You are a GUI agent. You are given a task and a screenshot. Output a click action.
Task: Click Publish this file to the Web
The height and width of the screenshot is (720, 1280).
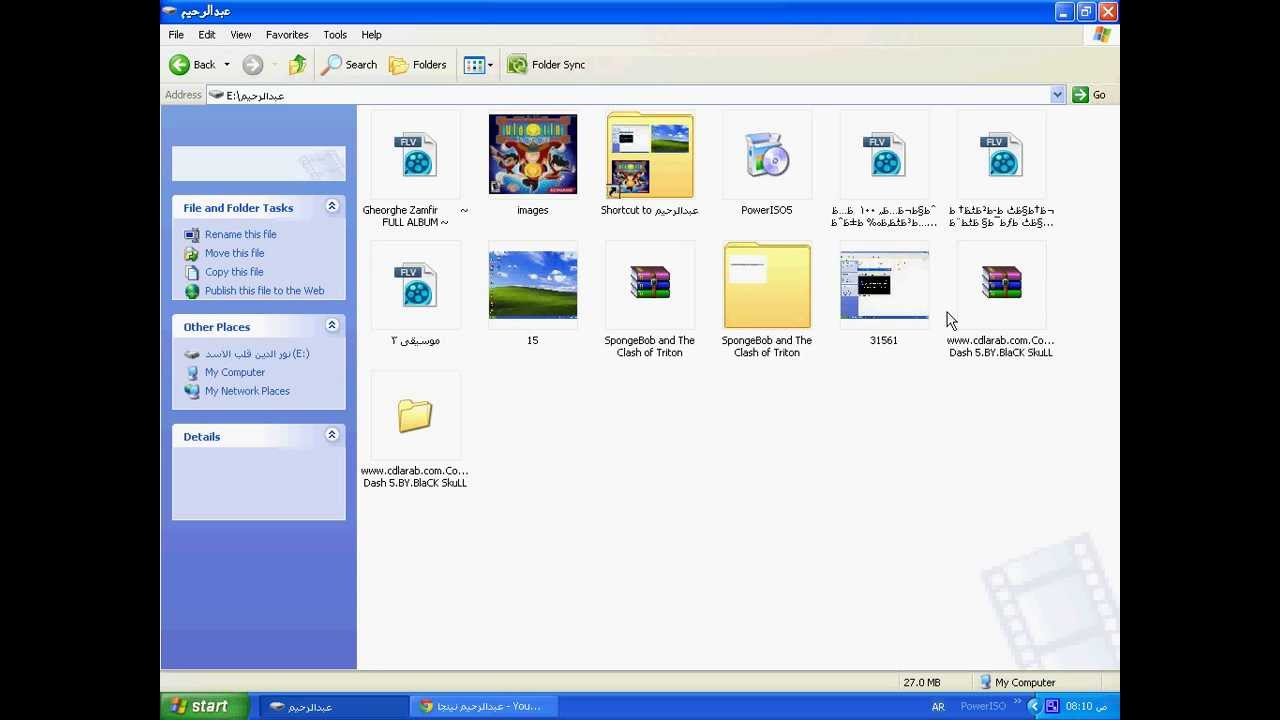coord(264,291)
